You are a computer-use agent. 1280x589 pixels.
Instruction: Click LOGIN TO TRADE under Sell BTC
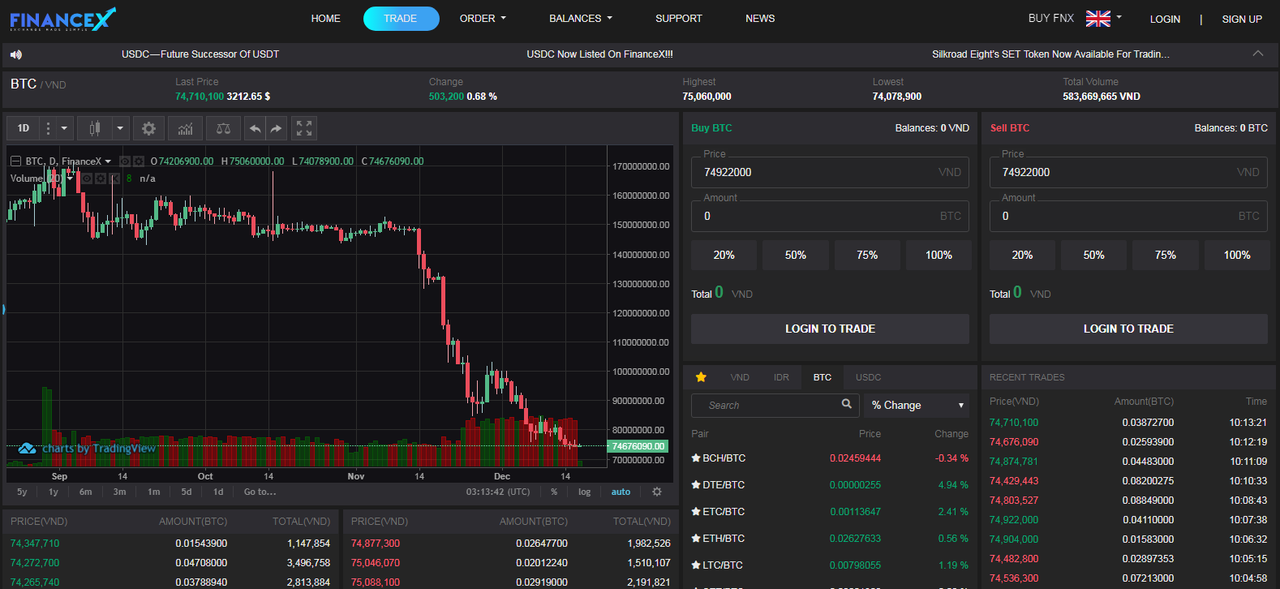point(1128,329)
